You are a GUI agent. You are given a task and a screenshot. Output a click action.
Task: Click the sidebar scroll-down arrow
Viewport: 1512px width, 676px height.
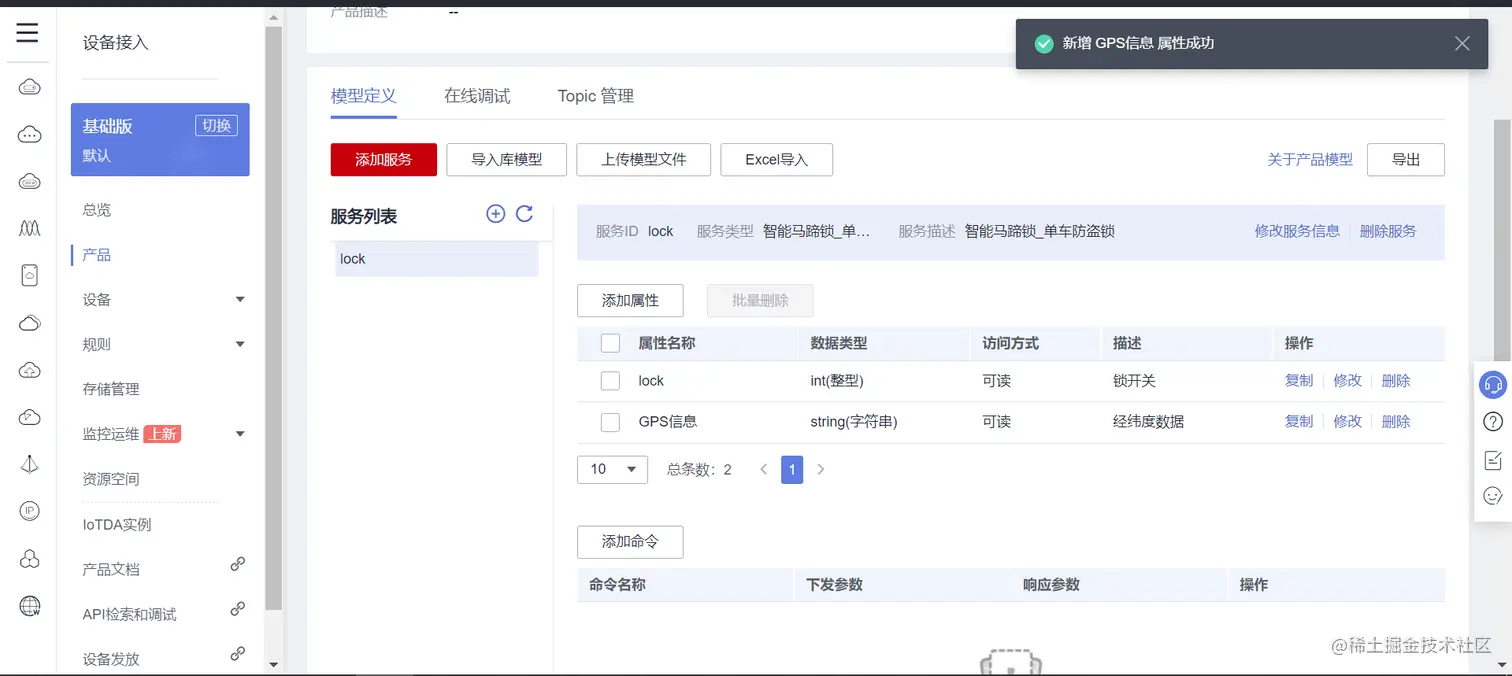pyautogui.click(x=274, y=664)
